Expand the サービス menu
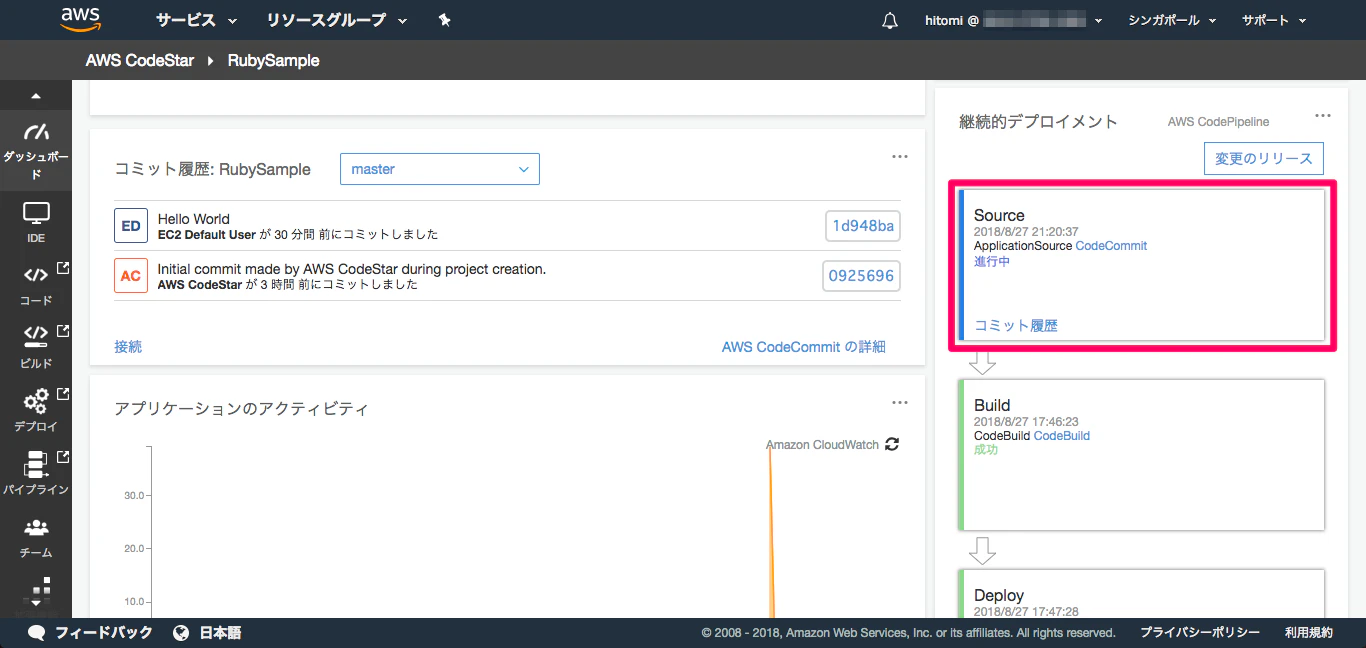 coord(196,20)
